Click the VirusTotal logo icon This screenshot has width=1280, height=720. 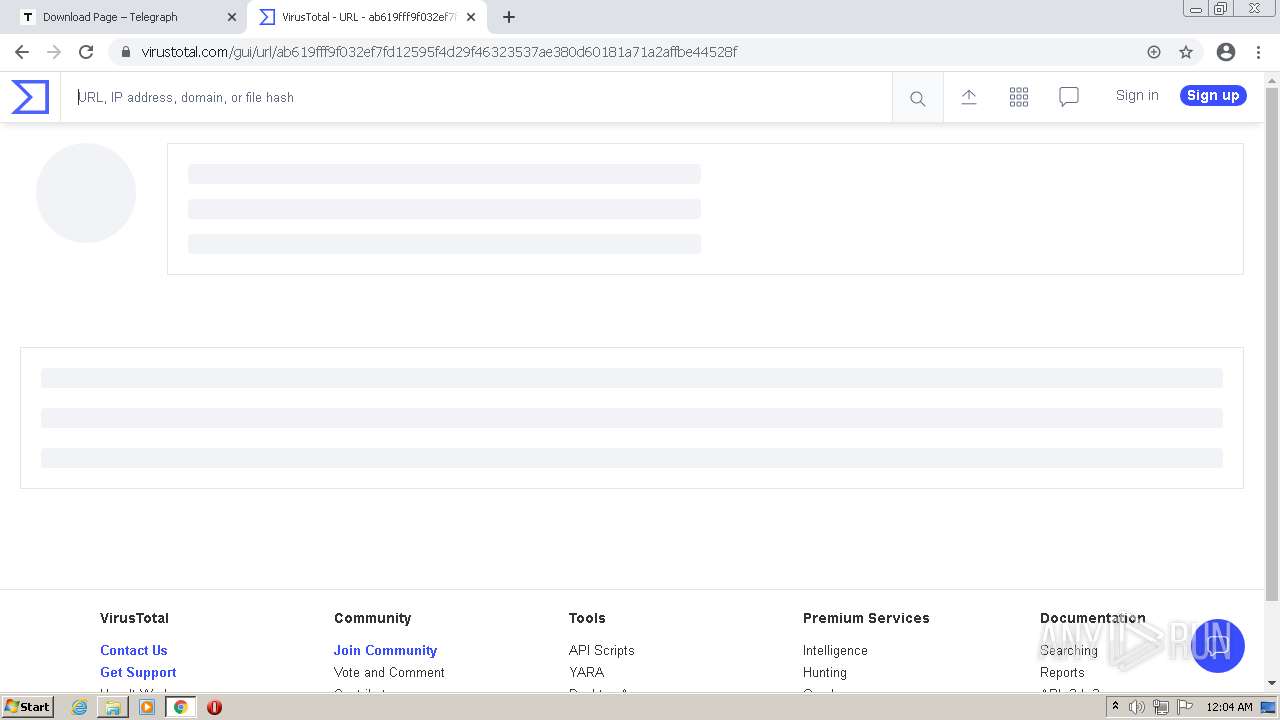[30, 97]
